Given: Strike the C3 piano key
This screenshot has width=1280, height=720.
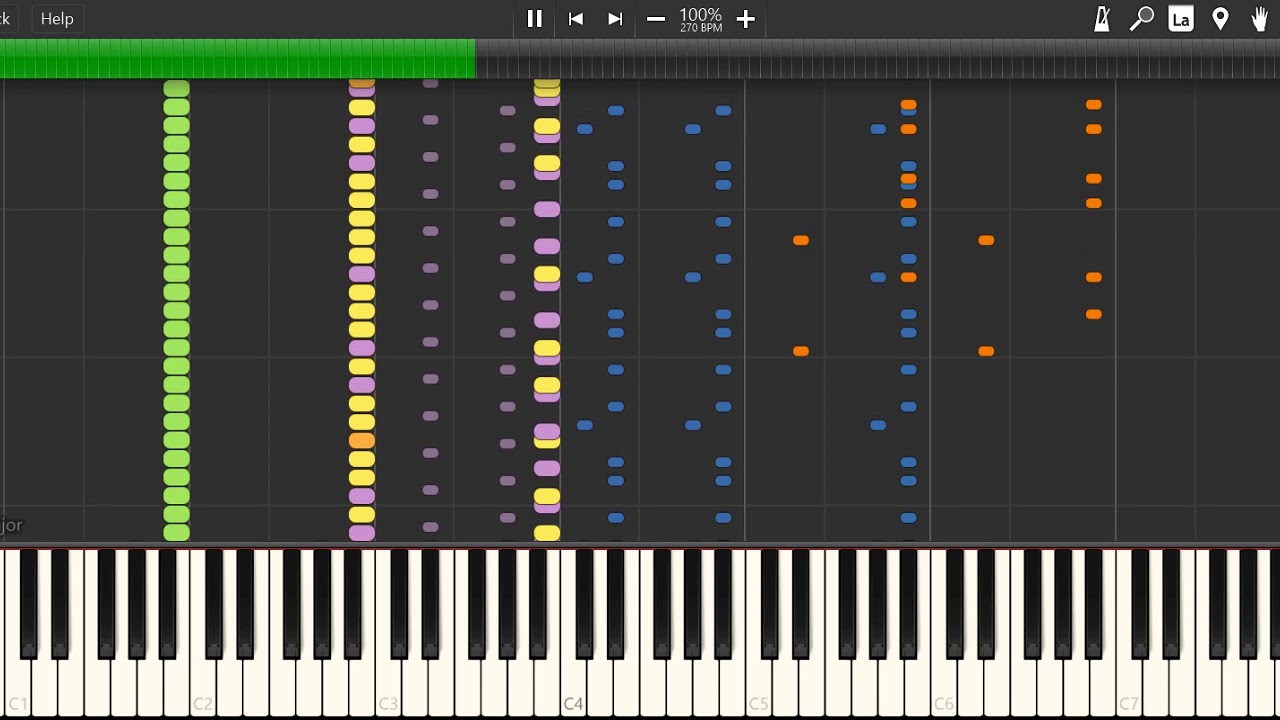Looking at the screenshot, I should pyautogui.click(x=388, y=690).
